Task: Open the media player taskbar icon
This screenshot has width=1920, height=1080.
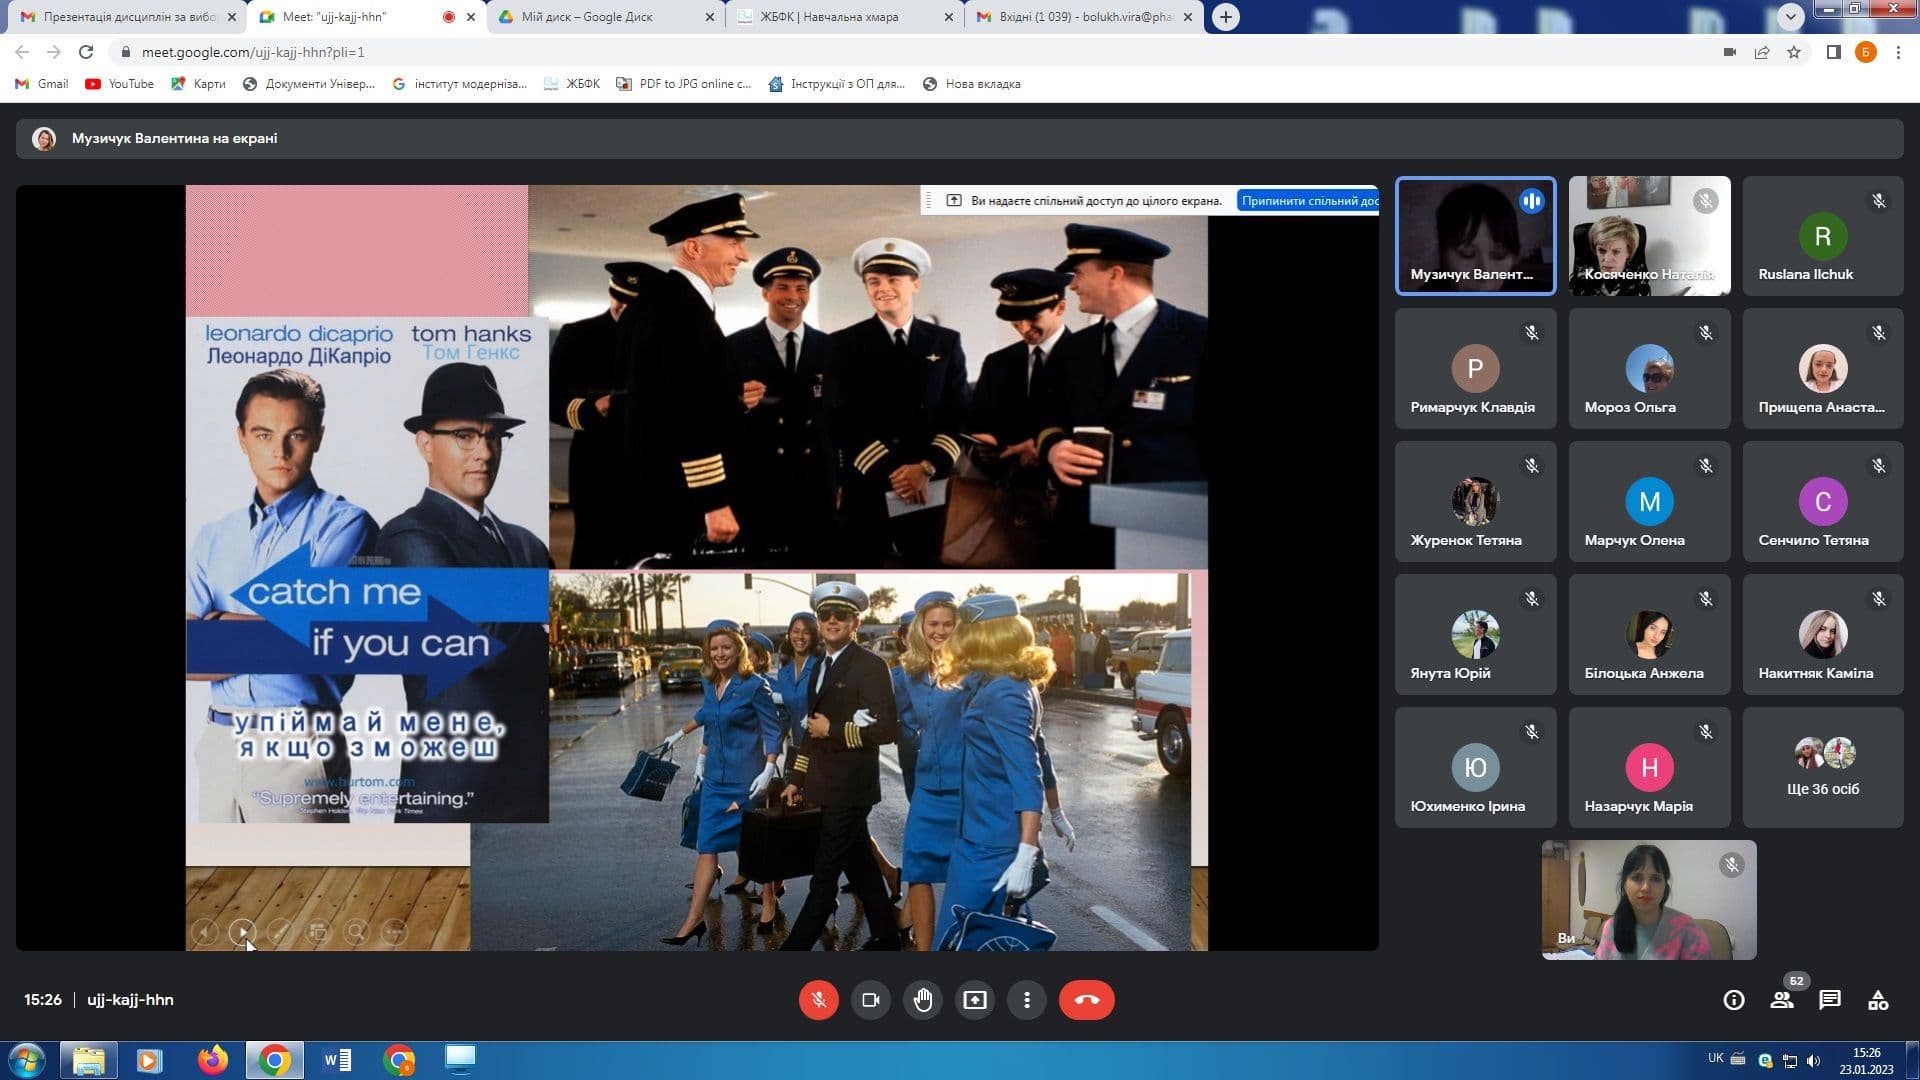Action: [150, 1060]
